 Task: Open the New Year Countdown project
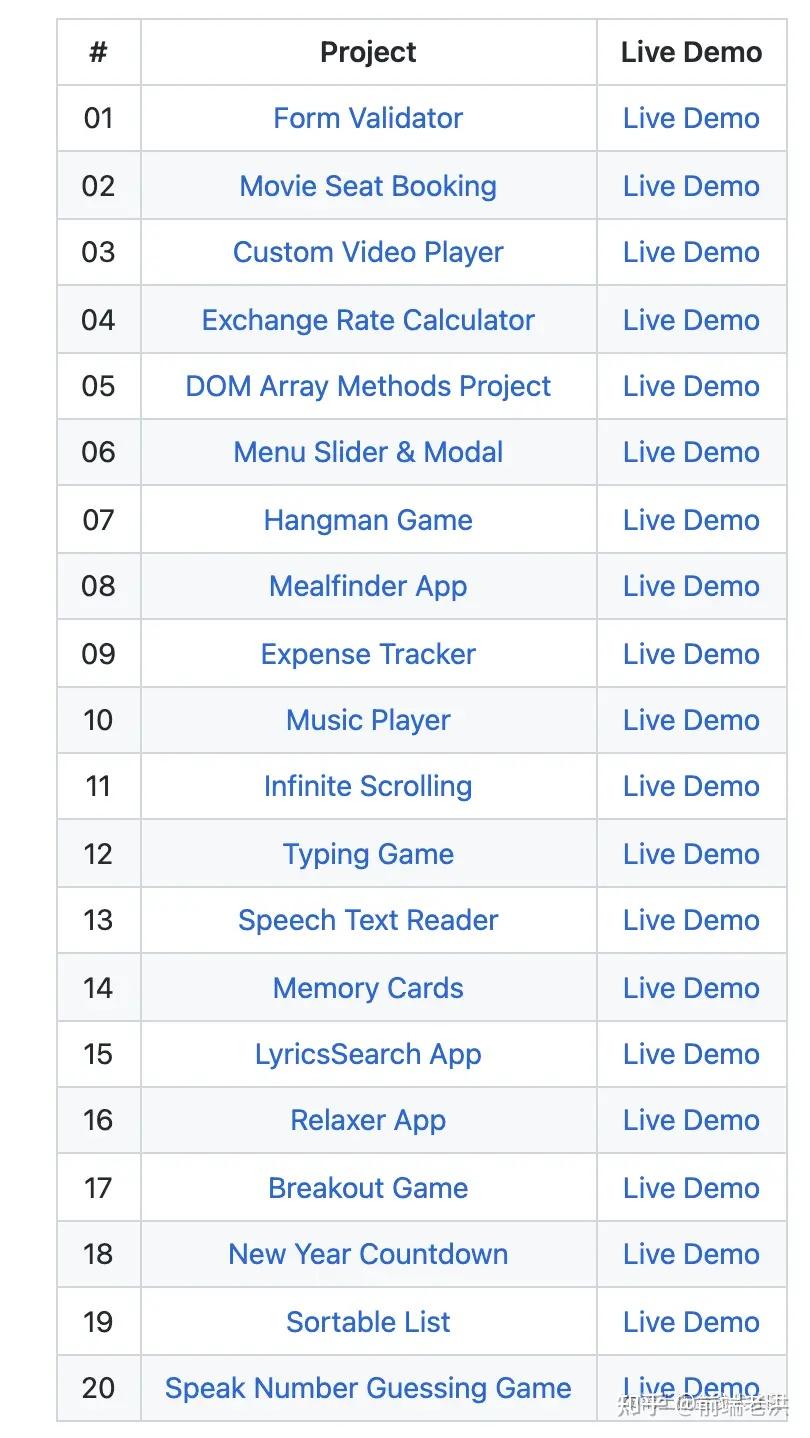click(x=368, y=1254)
